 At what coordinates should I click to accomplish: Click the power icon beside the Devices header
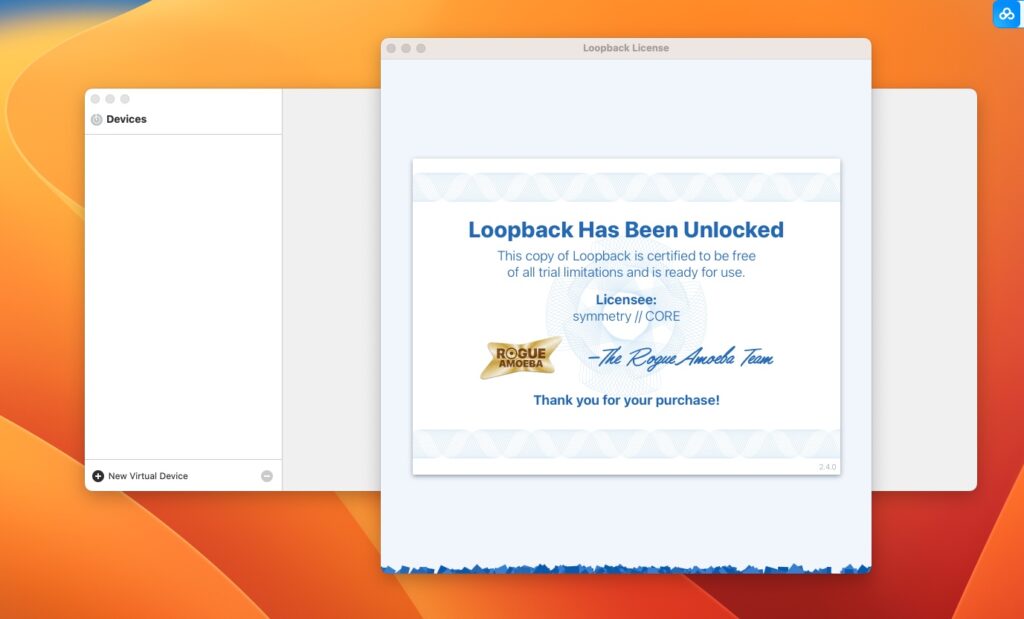[96, 119]
